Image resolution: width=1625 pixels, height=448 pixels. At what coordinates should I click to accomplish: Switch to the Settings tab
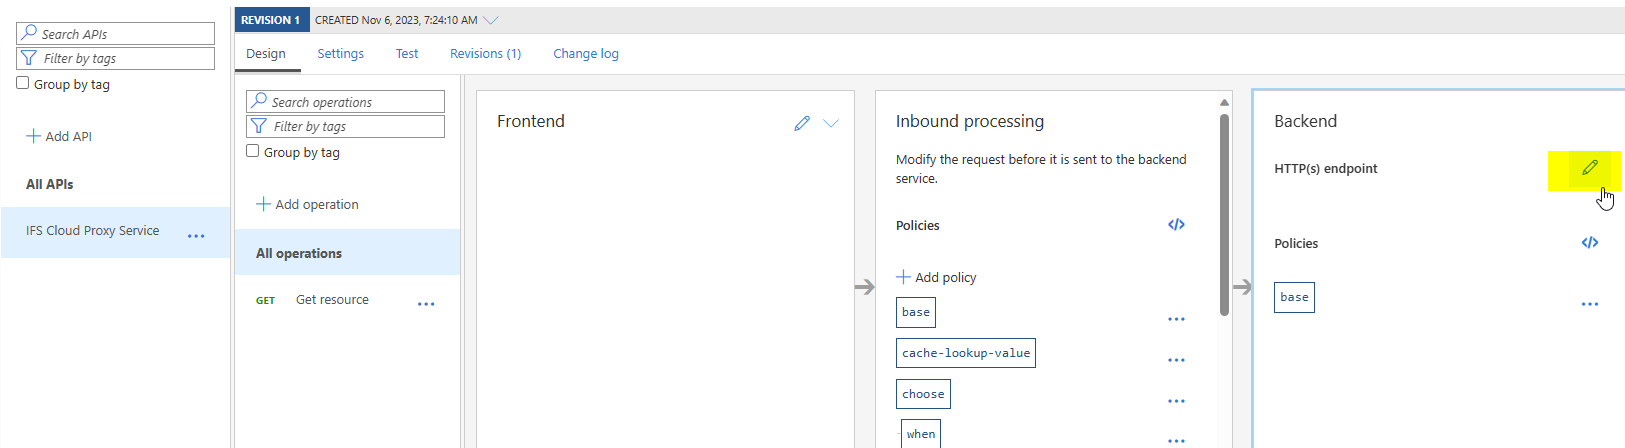[340, 54]
